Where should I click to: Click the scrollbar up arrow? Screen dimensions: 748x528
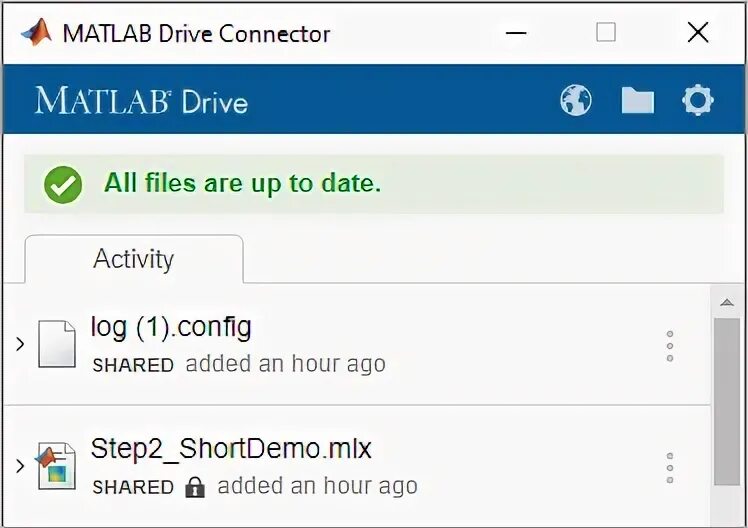click(x=727, y=301)
